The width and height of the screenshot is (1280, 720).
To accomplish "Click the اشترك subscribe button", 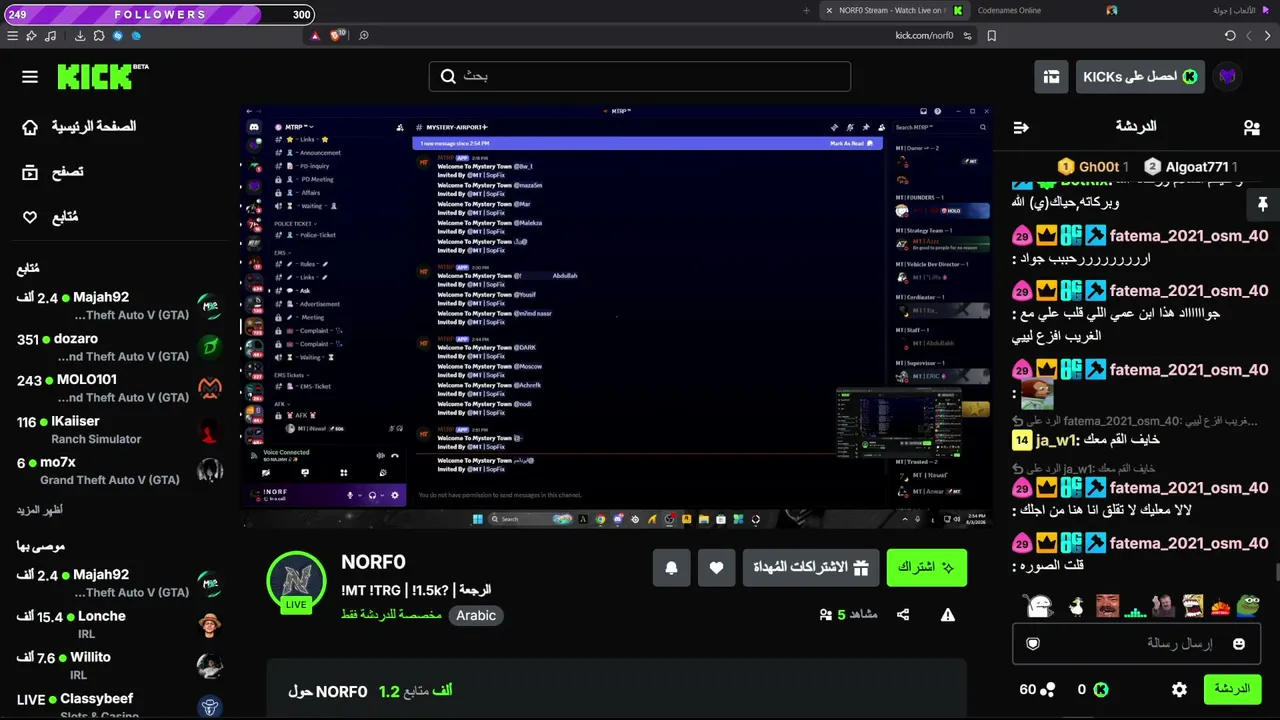I will point(926,568).
